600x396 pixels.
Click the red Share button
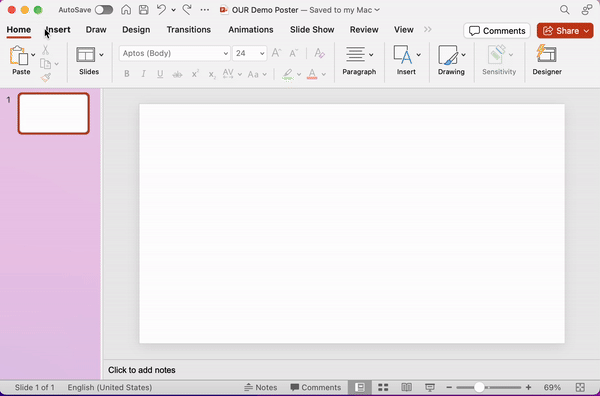coord(565,31)
